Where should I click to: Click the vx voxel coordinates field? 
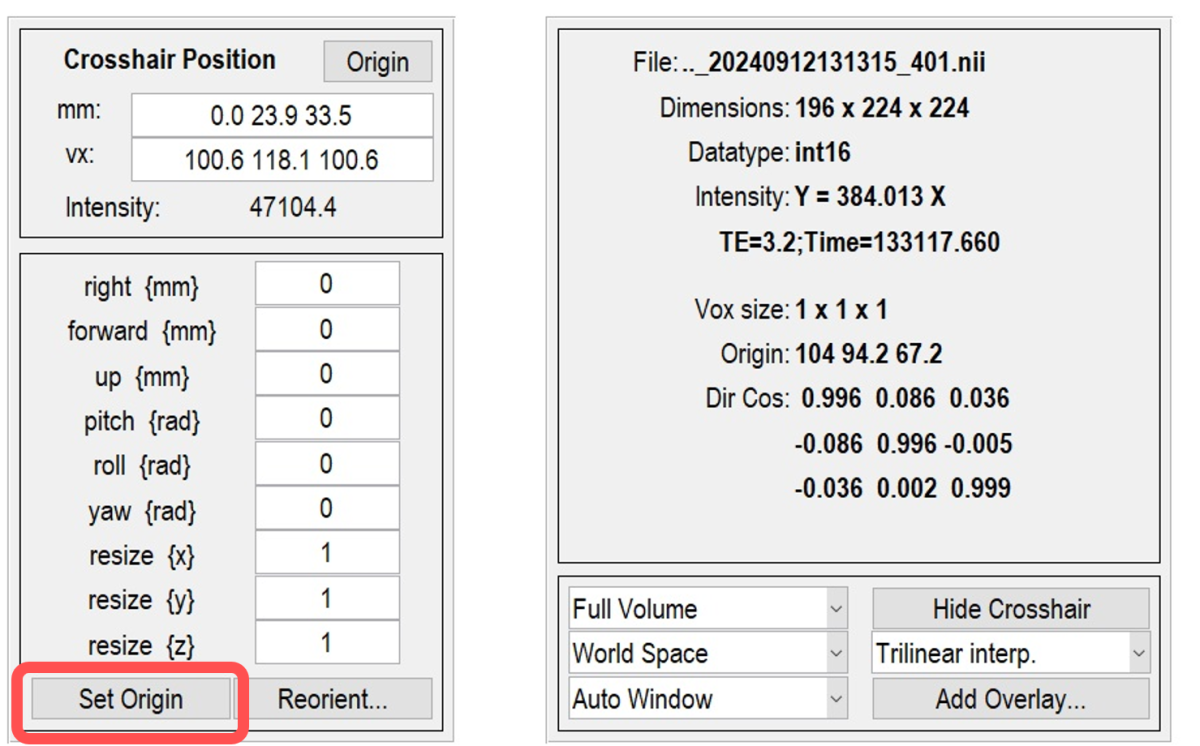[282, 160]
